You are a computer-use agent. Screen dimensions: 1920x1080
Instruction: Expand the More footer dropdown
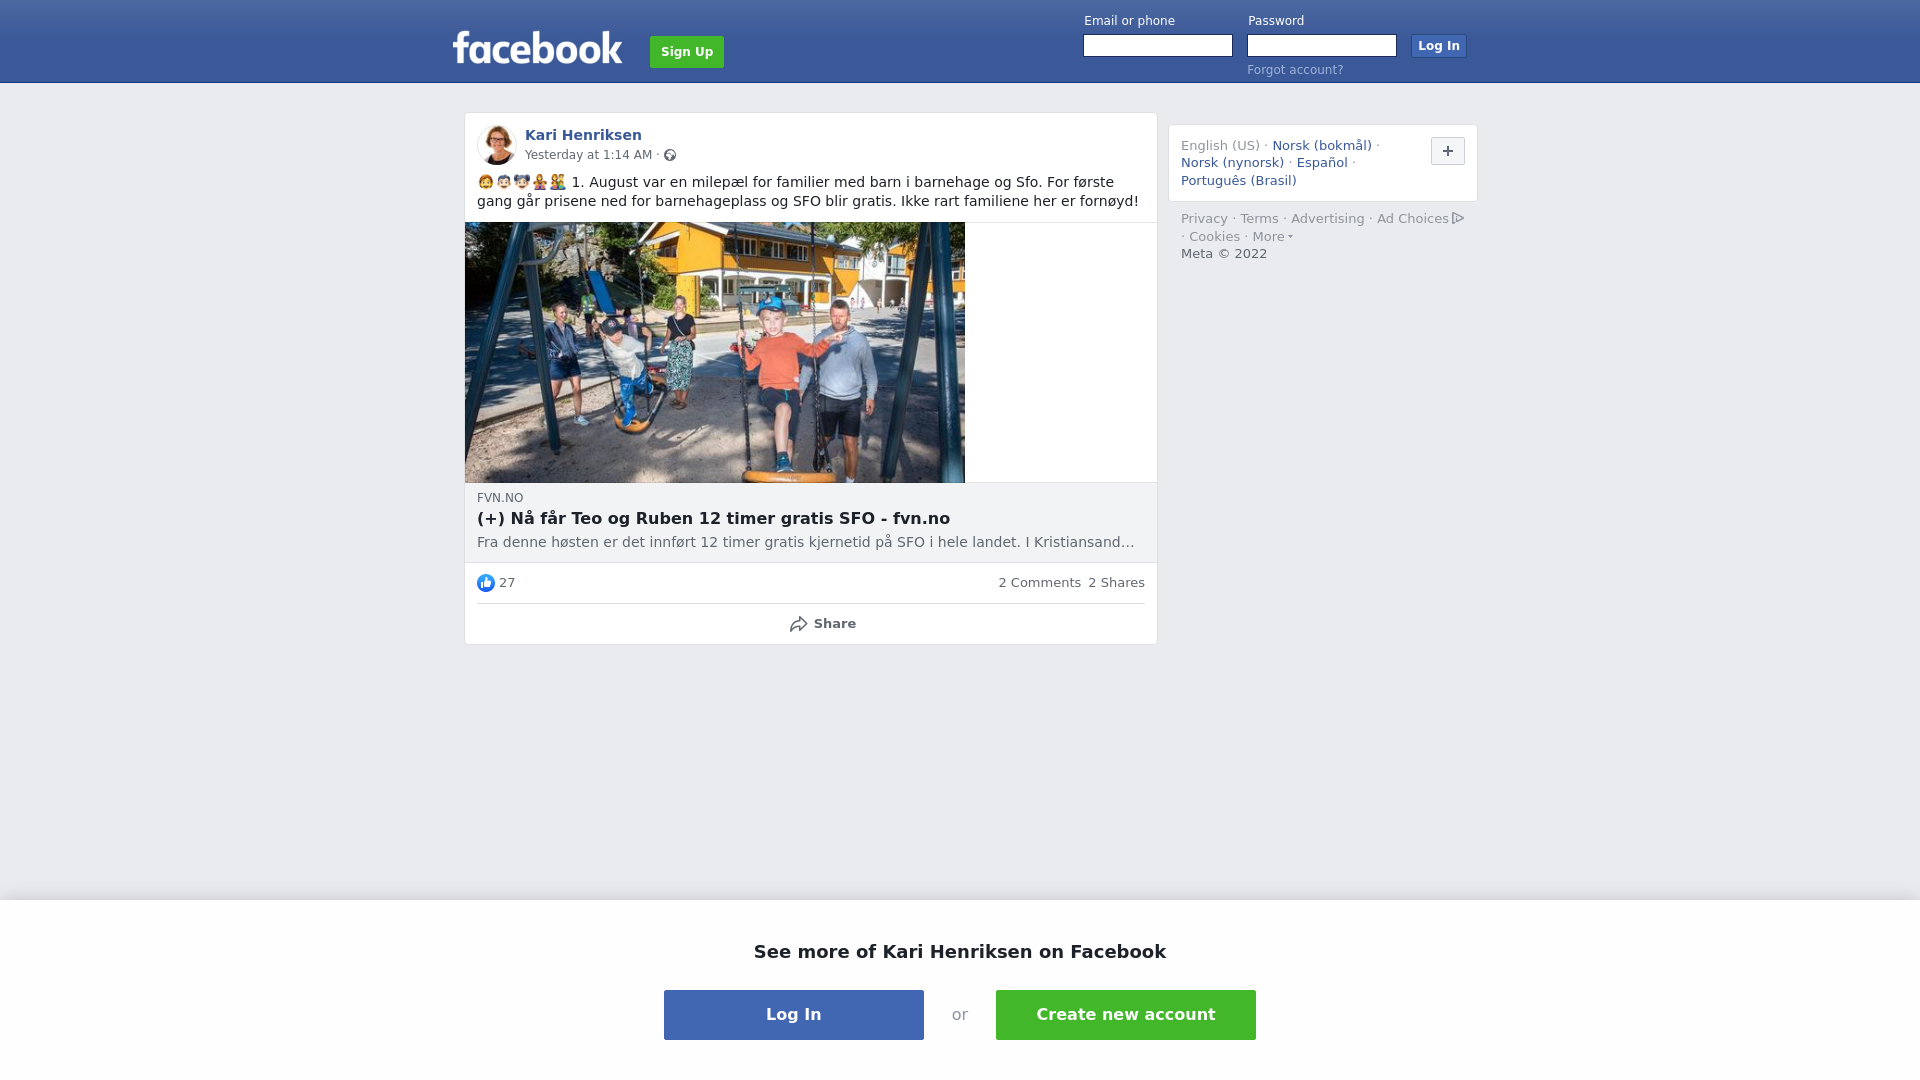coord(1272,237)
